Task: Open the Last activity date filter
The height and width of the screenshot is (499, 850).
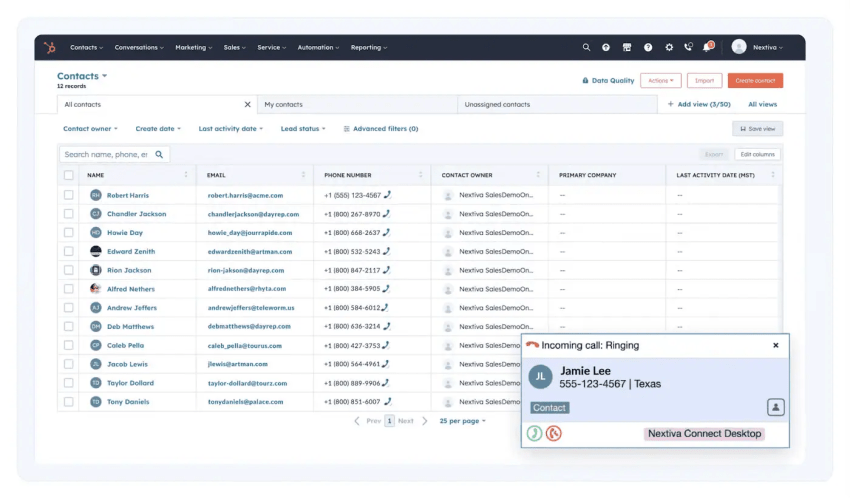Action: 230,129
